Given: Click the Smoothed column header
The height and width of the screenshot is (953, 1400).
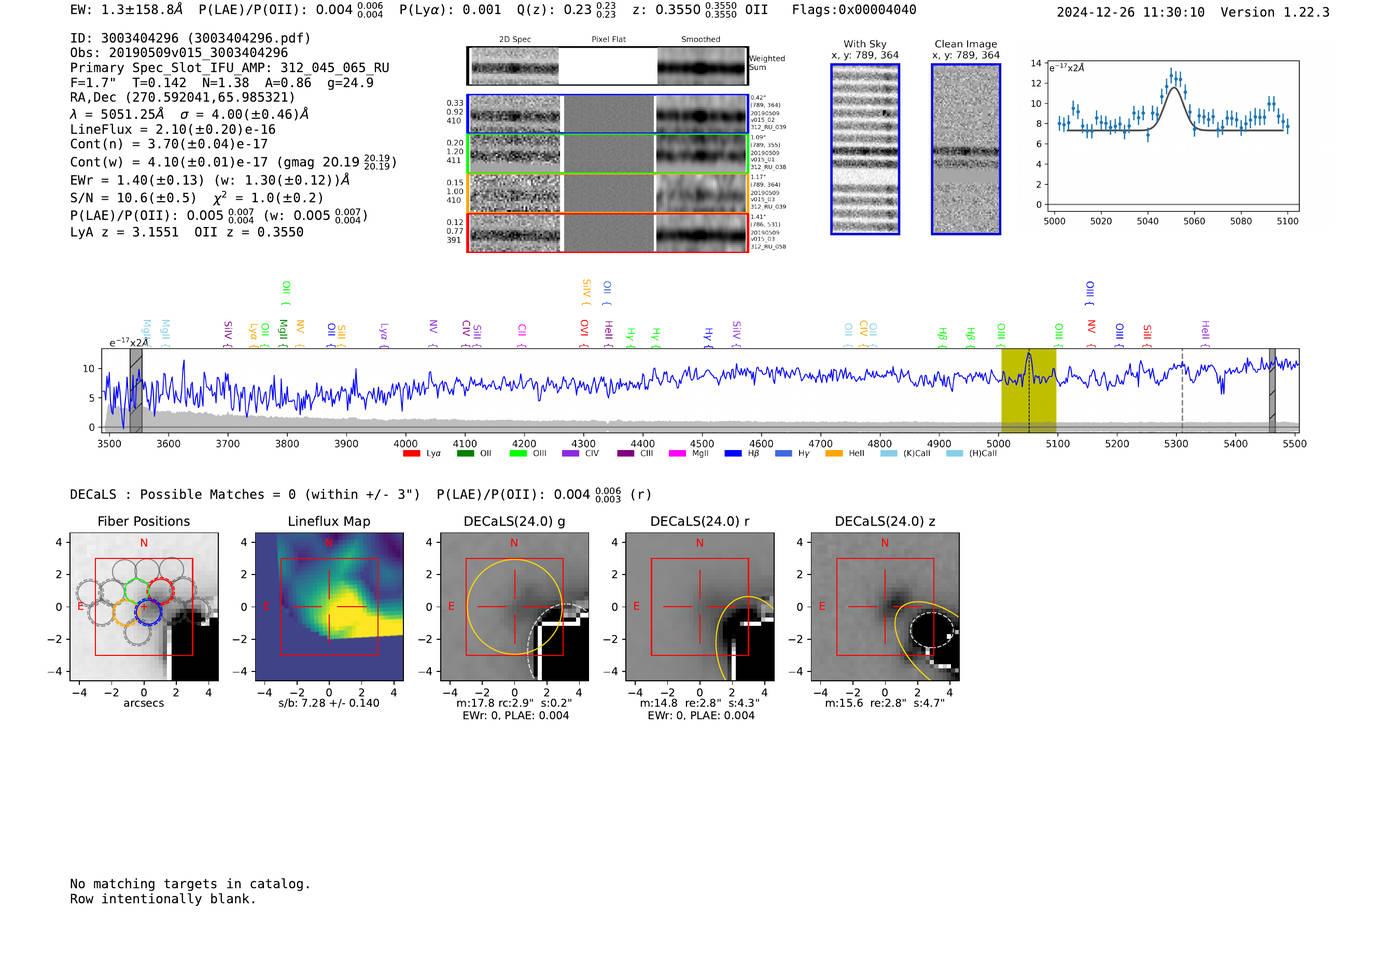Looking at the screenshot, I should click(701, 40).
